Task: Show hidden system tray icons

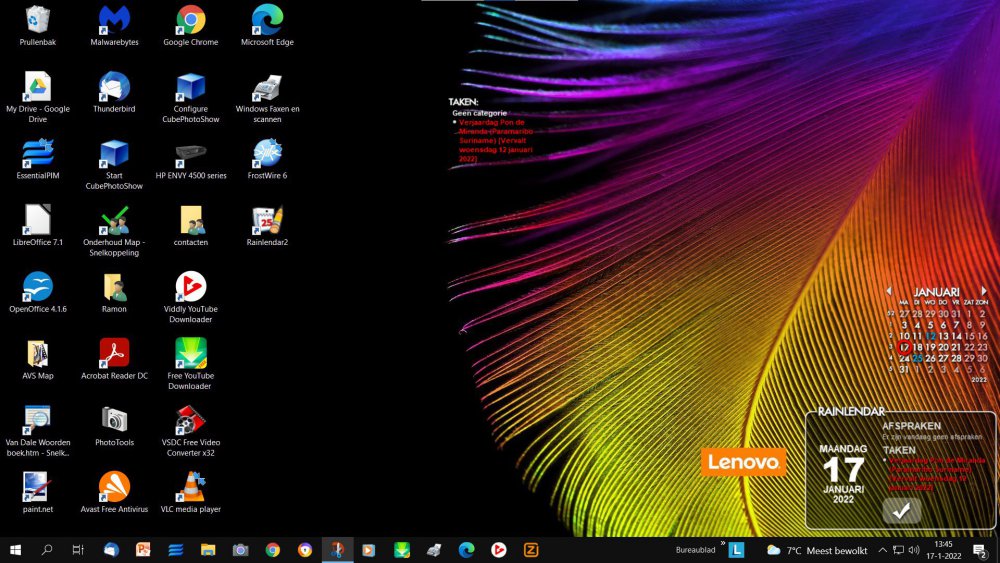Action: coord(882,550)
